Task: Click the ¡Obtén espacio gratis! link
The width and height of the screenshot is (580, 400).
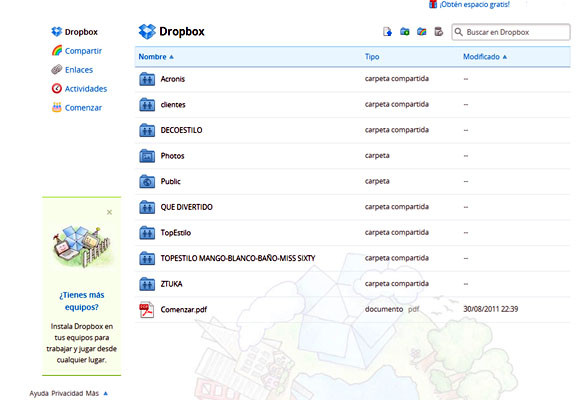Action: point(474,4)
